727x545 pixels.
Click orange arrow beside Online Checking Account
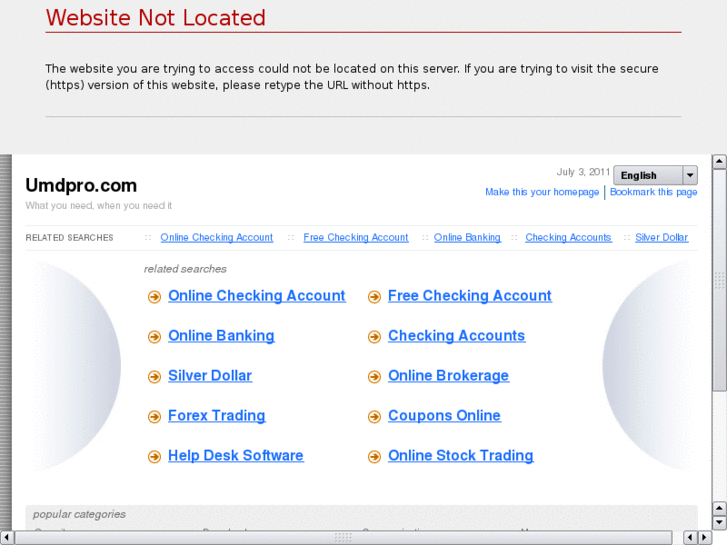coord(154,297)
